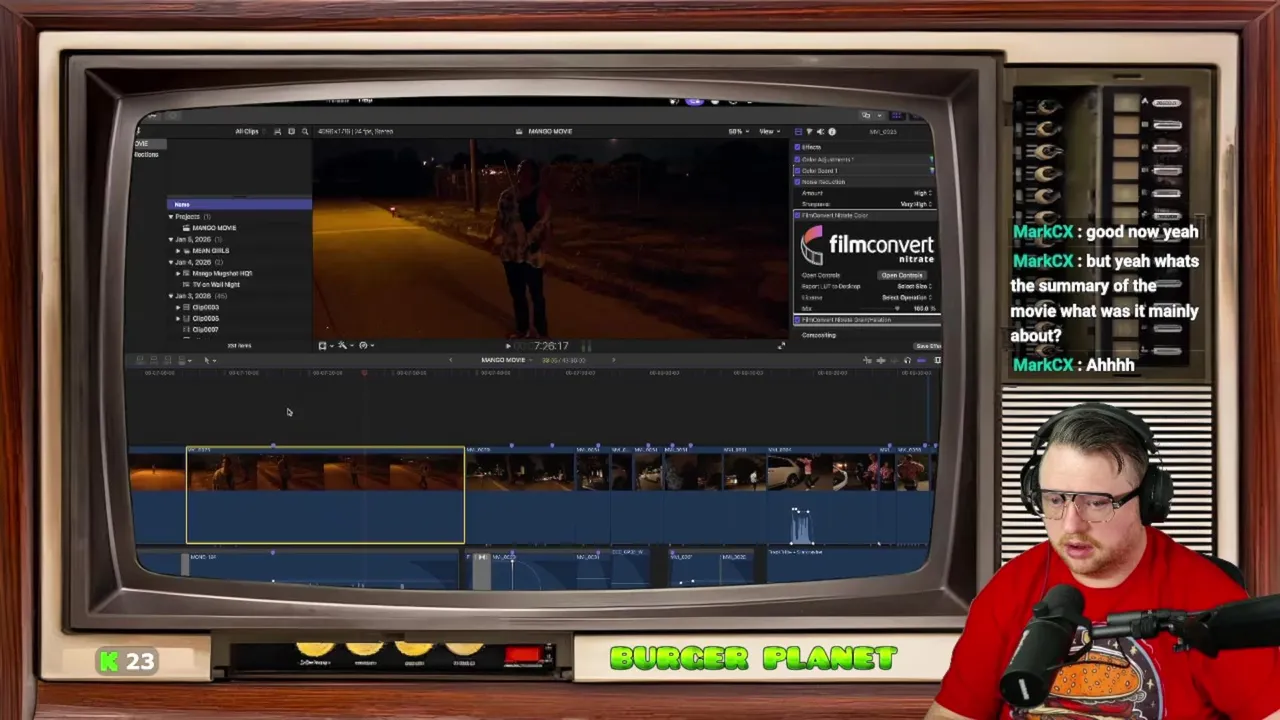The width and height of the screenshot is (1280, 720).
Task: Click the timeline history back arrow
Action: tap(450, 360)
